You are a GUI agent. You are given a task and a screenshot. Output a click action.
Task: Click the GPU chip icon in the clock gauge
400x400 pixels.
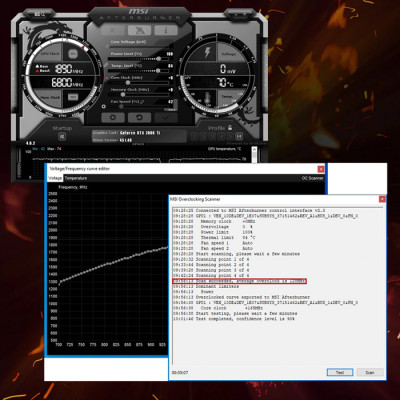pyautogui.click(x=73, y=54)
